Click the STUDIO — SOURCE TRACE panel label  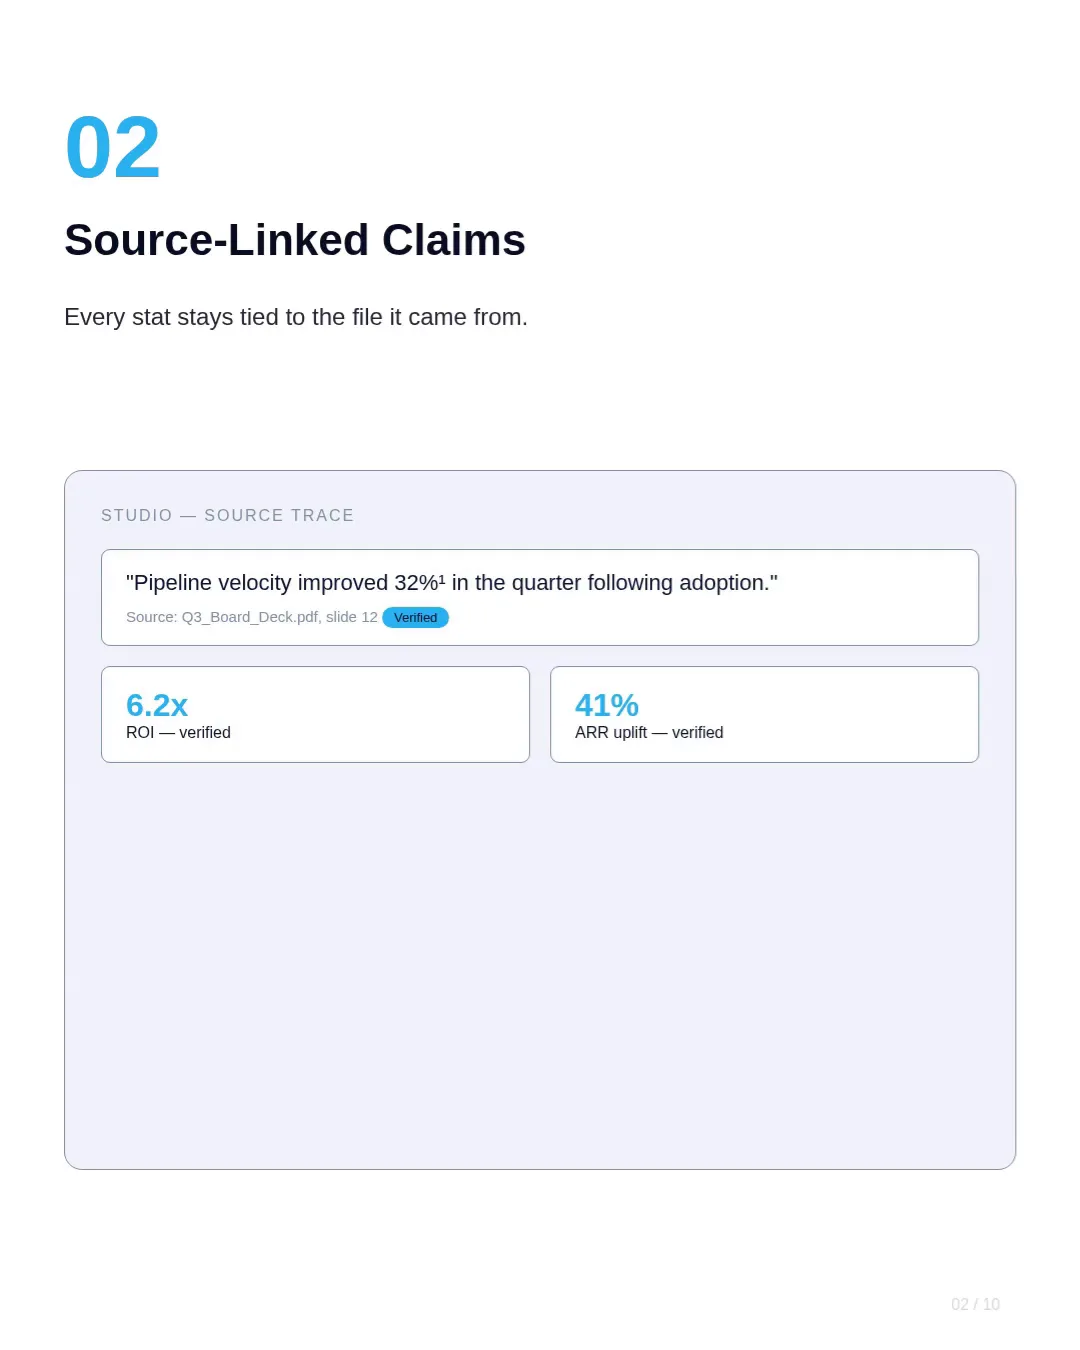[228, 516]
